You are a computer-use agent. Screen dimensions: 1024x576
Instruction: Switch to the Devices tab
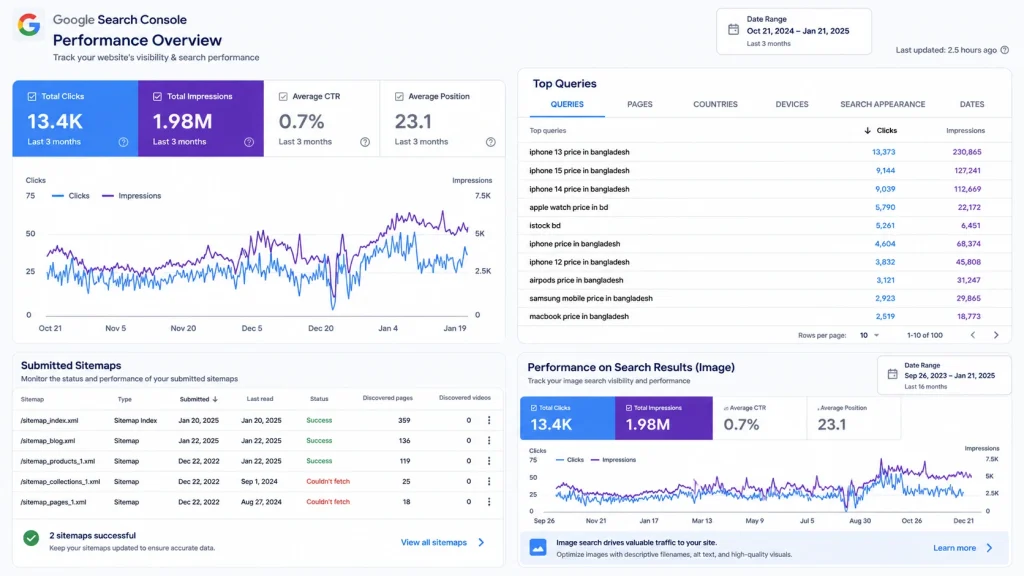tap(792, 104)
